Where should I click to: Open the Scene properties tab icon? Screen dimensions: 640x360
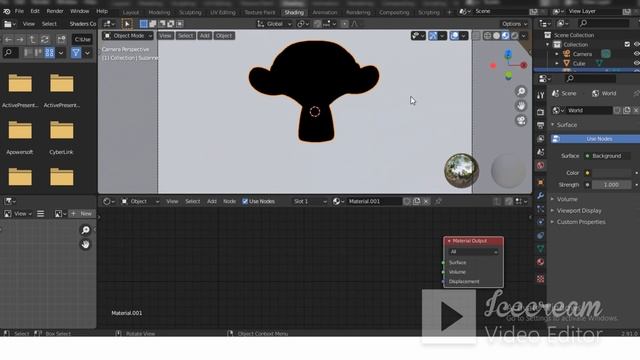coord(540,152)
